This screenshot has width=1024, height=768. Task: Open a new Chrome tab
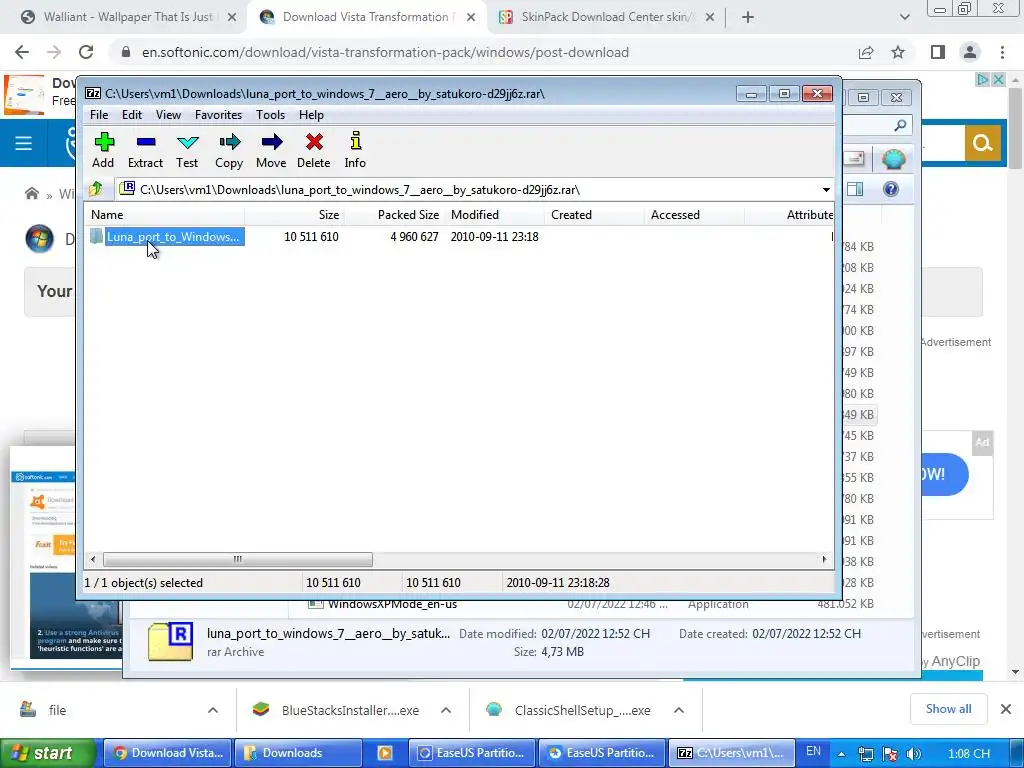748,18
